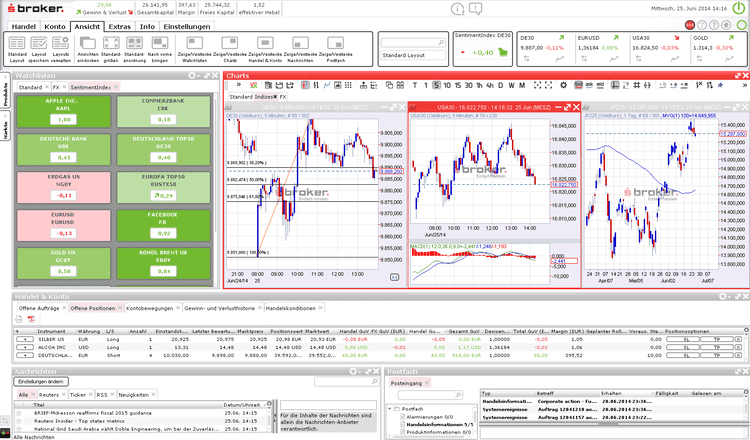Expand the Produkte side panel tab
This screenshot has height=440, width=750.
pyautogui.click(x=5, y=91)
